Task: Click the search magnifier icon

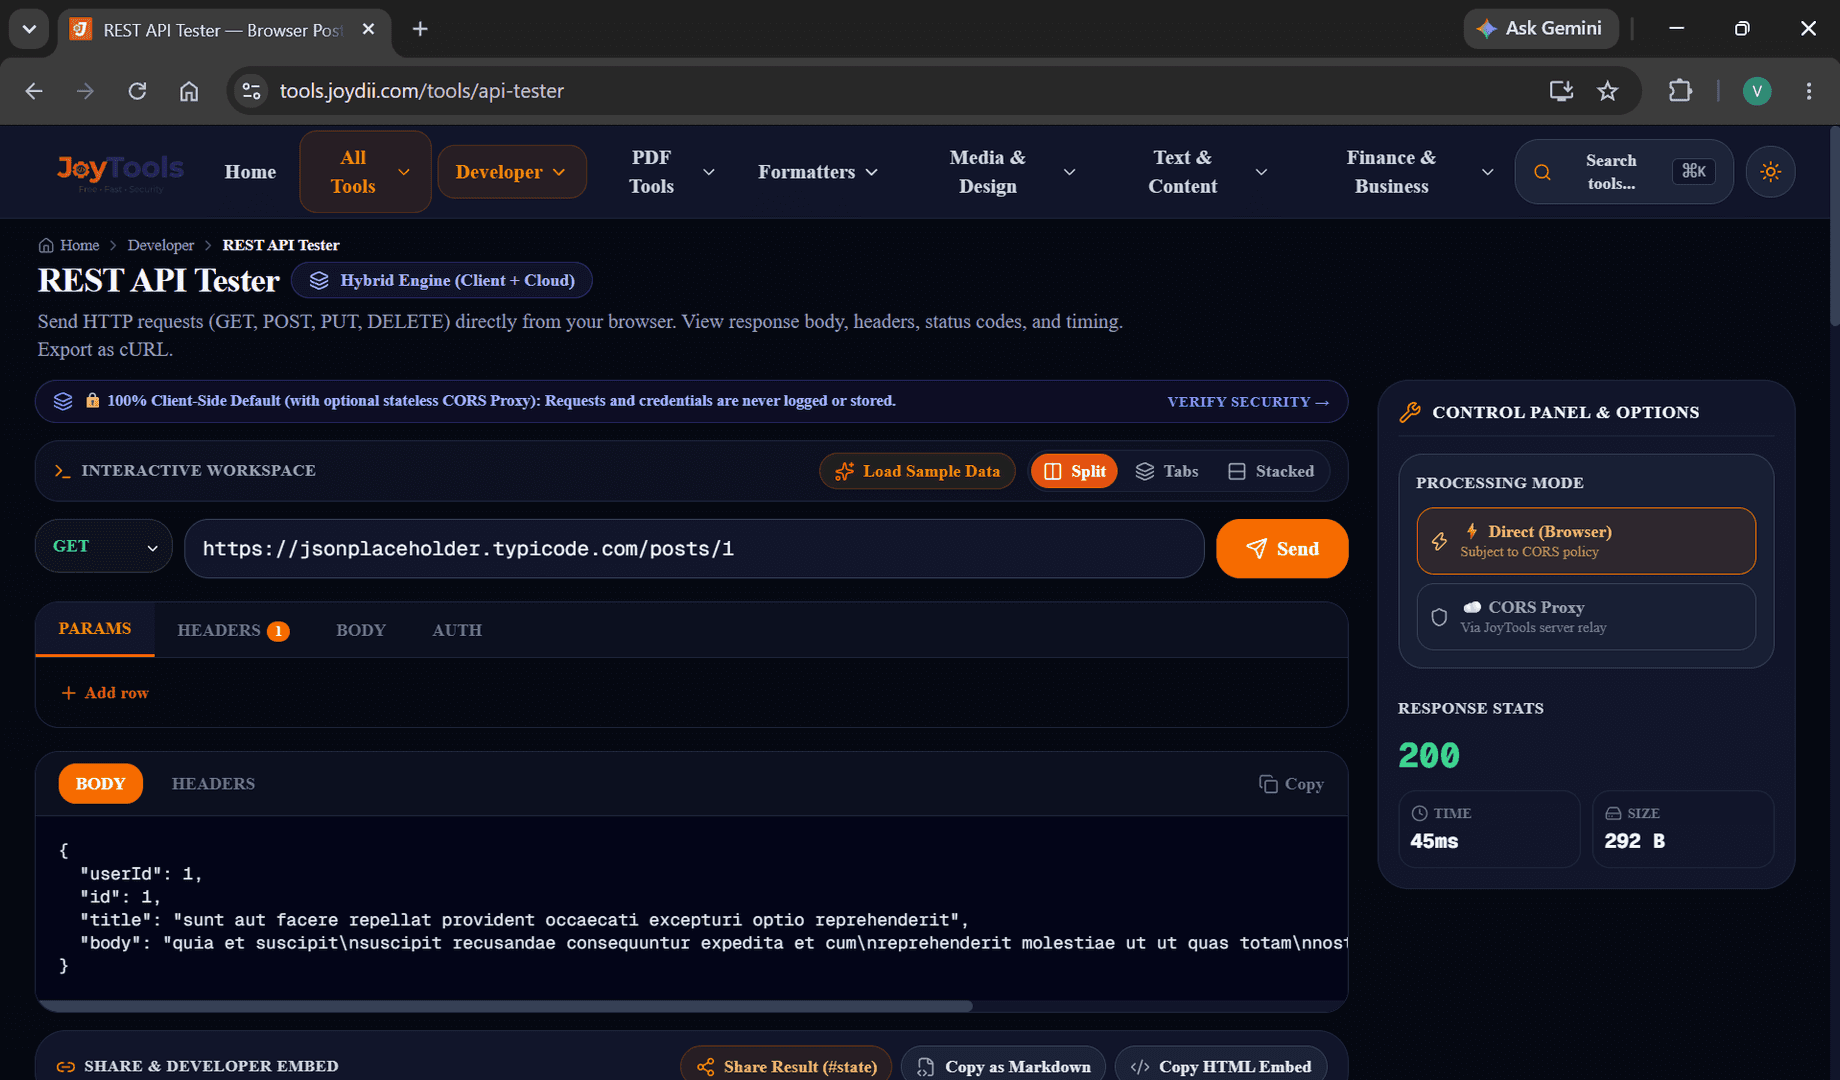Action: [x=1542, y=172]
